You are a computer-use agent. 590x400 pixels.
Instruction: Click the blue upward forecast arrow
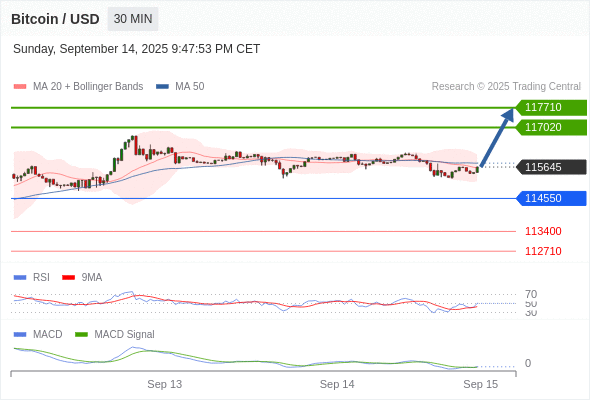tap(497, 137)
